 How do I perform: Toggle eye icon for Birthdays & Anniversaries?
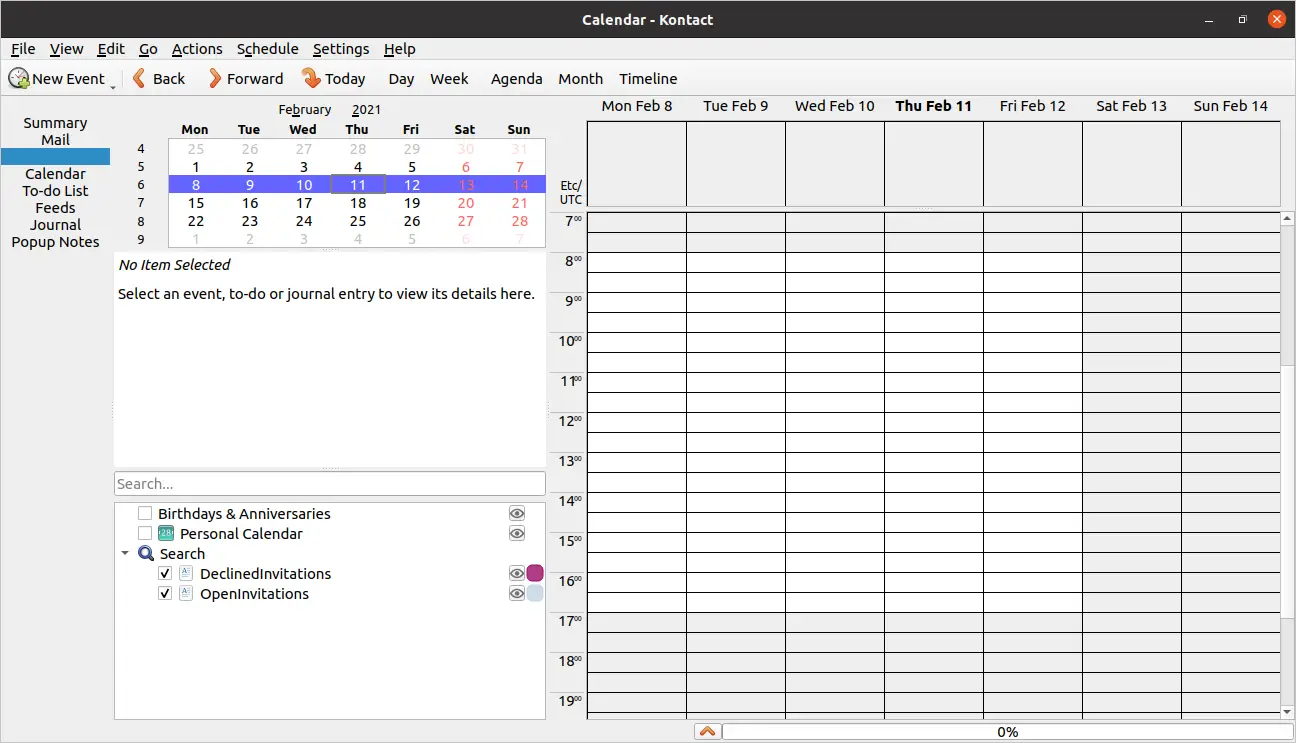pos(517,513)
